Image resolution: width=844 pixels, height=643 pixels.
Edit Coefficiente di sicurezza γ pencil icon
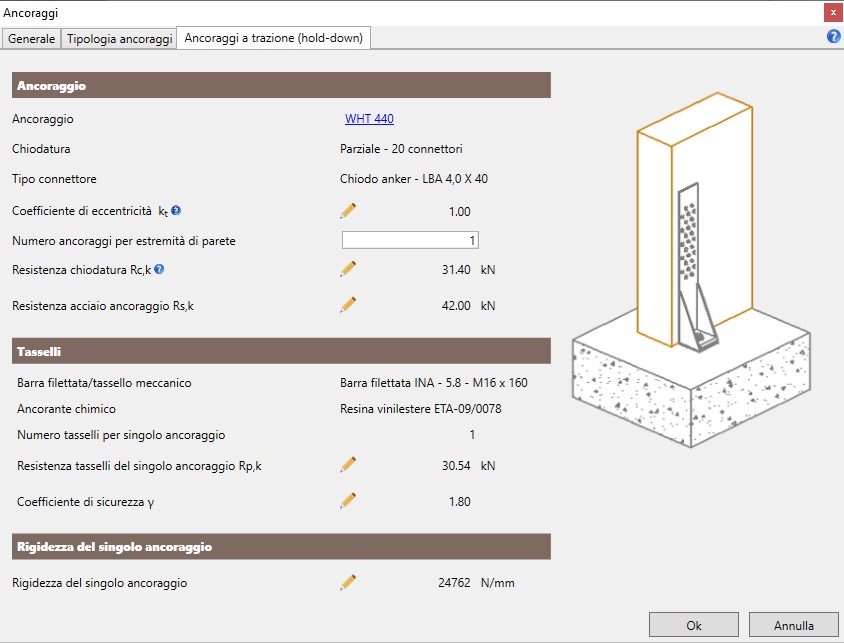(348, 501)
